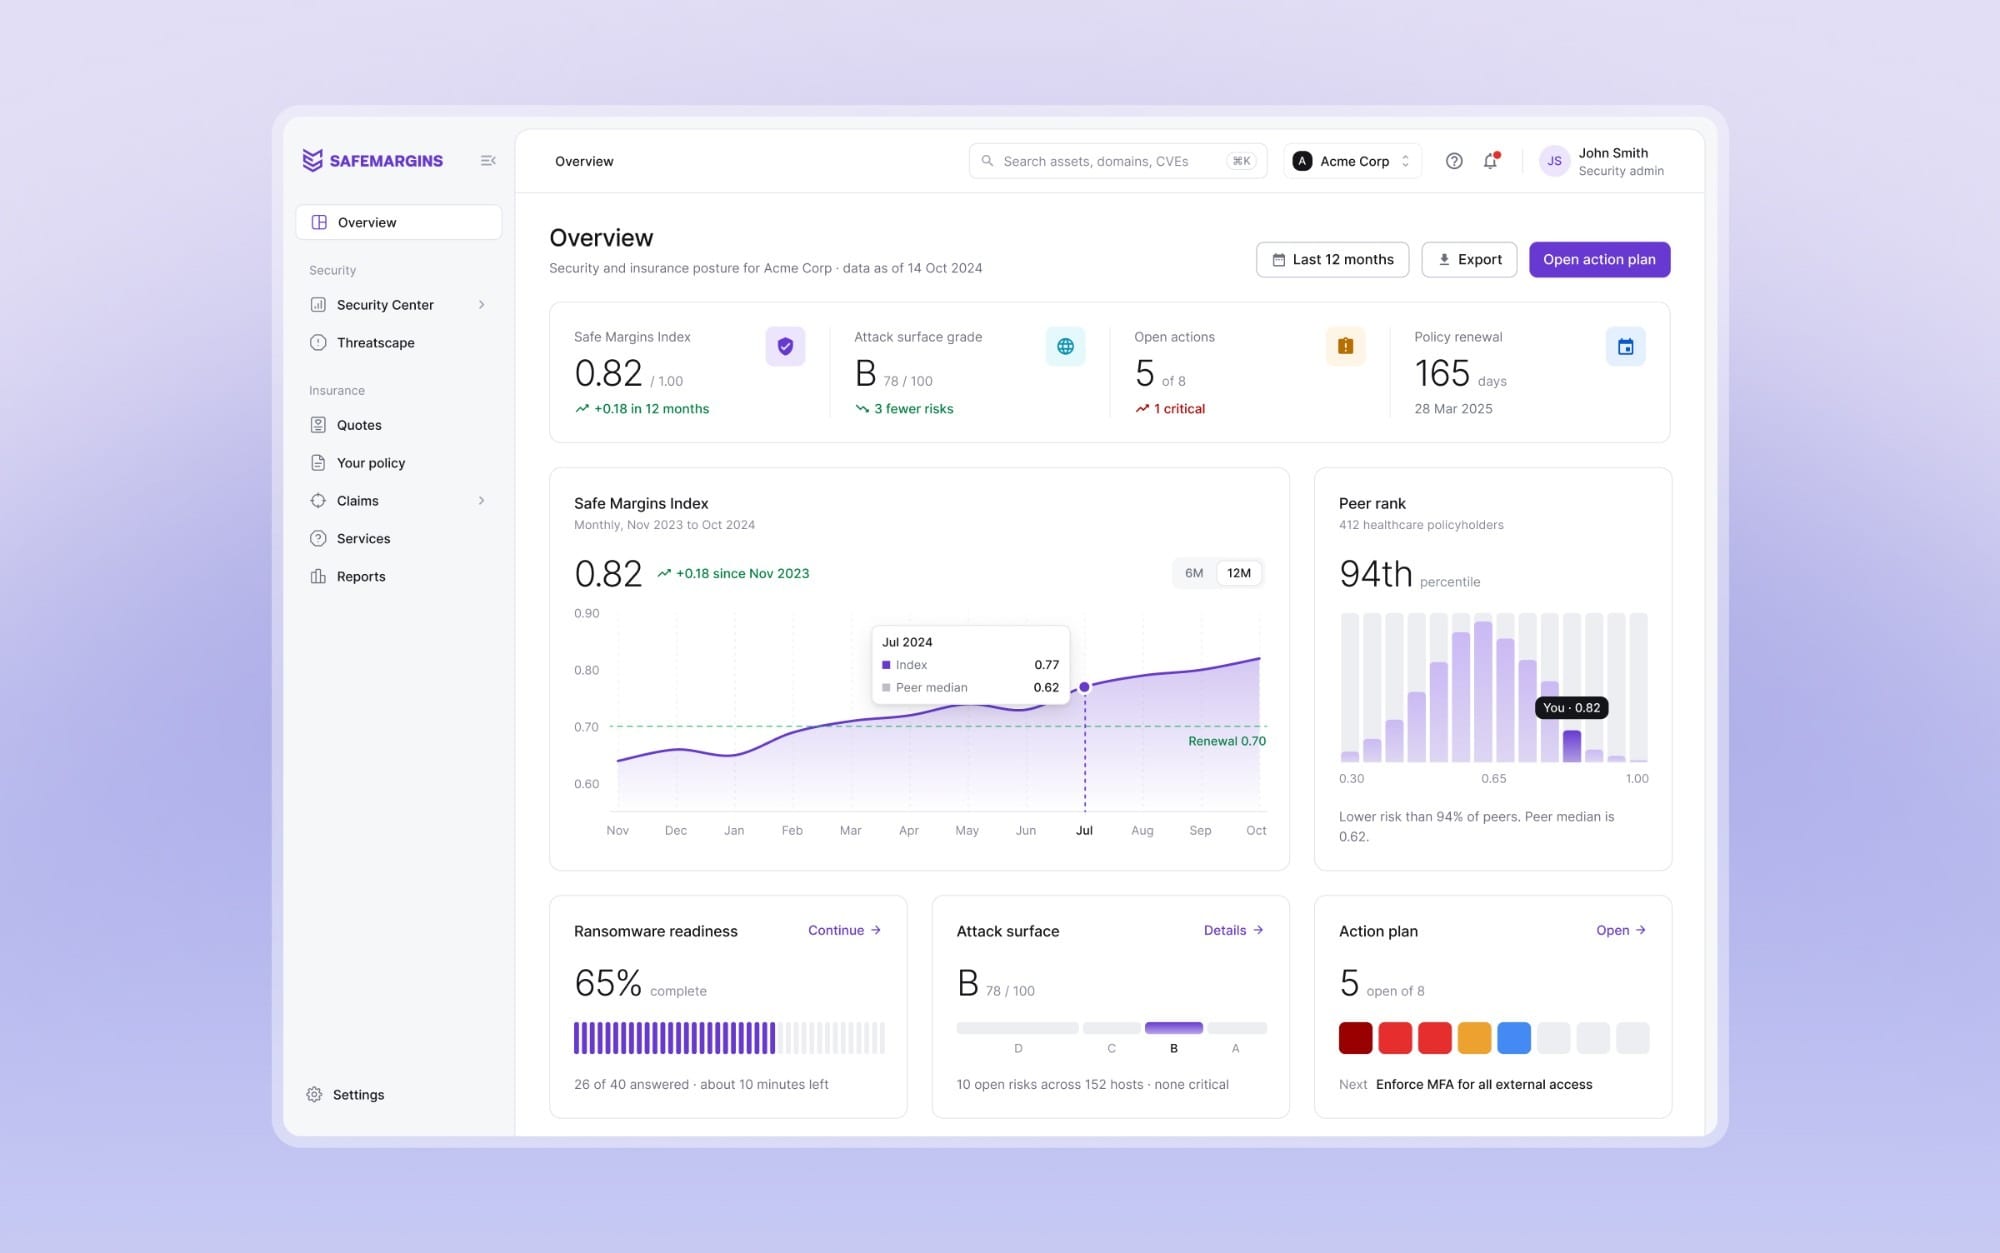
Task: Click the Enforce MFA for all external access text
Action: pos(1484,1084)
